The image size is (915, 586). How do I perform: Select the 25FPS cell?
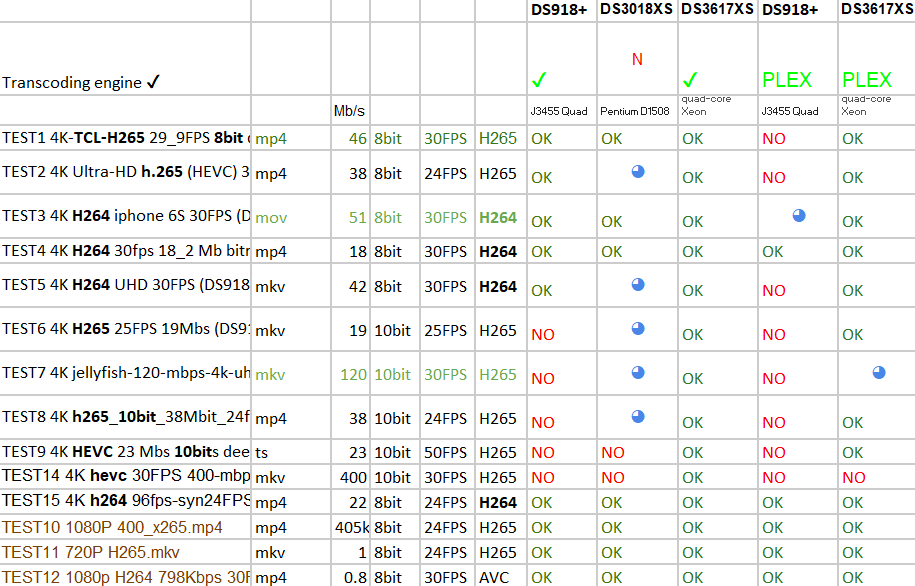coord(447,329)
